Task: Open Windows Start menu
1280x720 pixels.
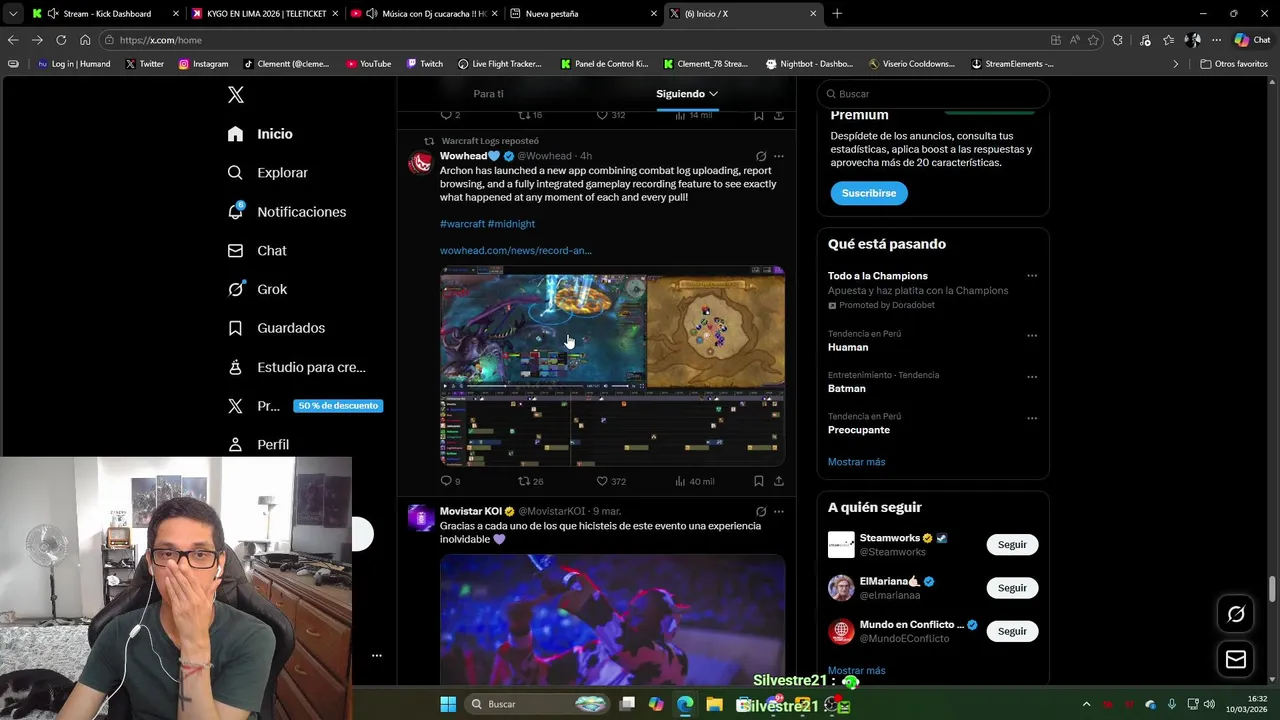Action: [448, 704]
